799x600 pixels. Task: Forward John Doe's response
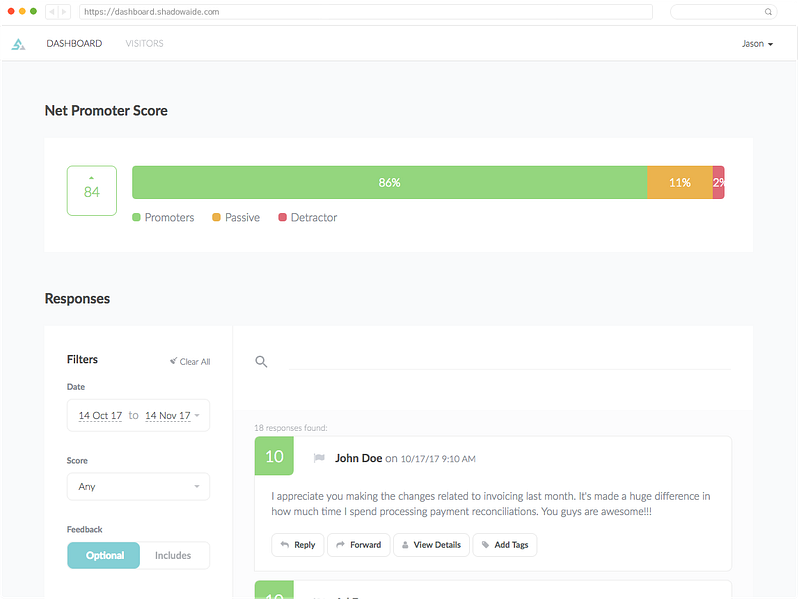[359, 545]
